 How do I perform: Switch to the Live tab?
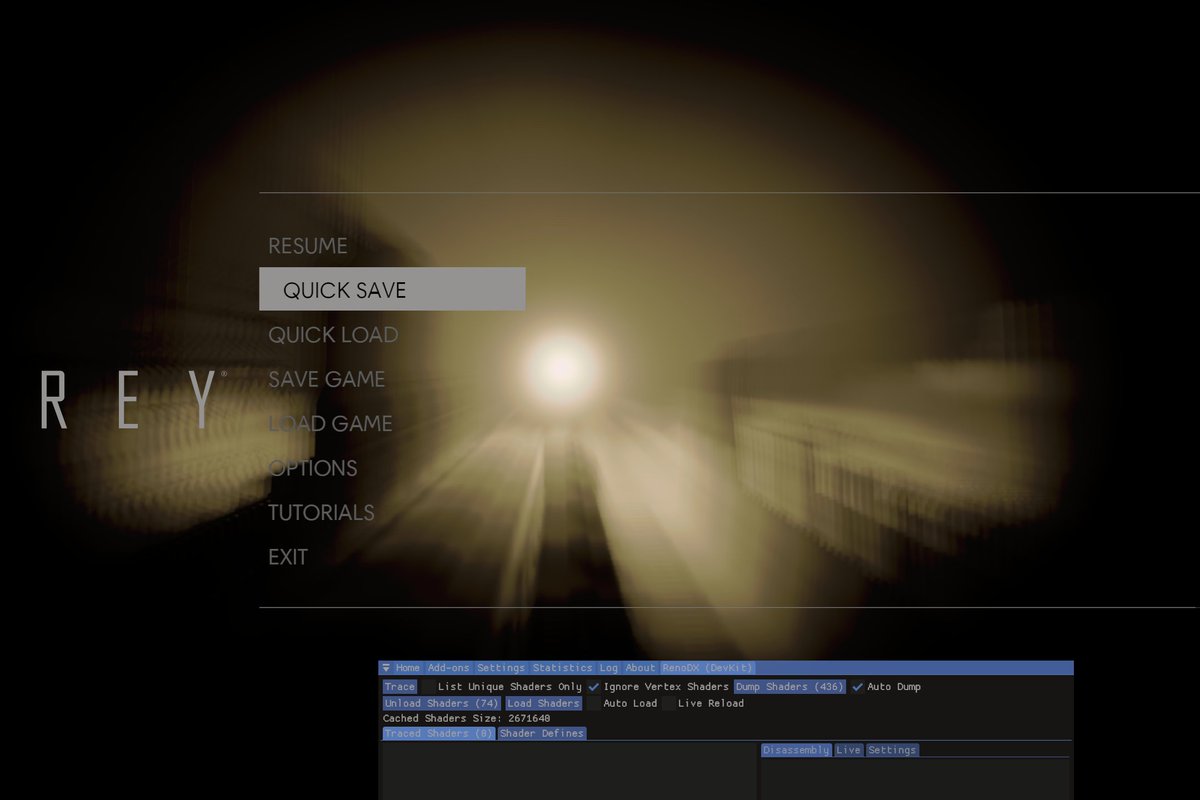848,750
